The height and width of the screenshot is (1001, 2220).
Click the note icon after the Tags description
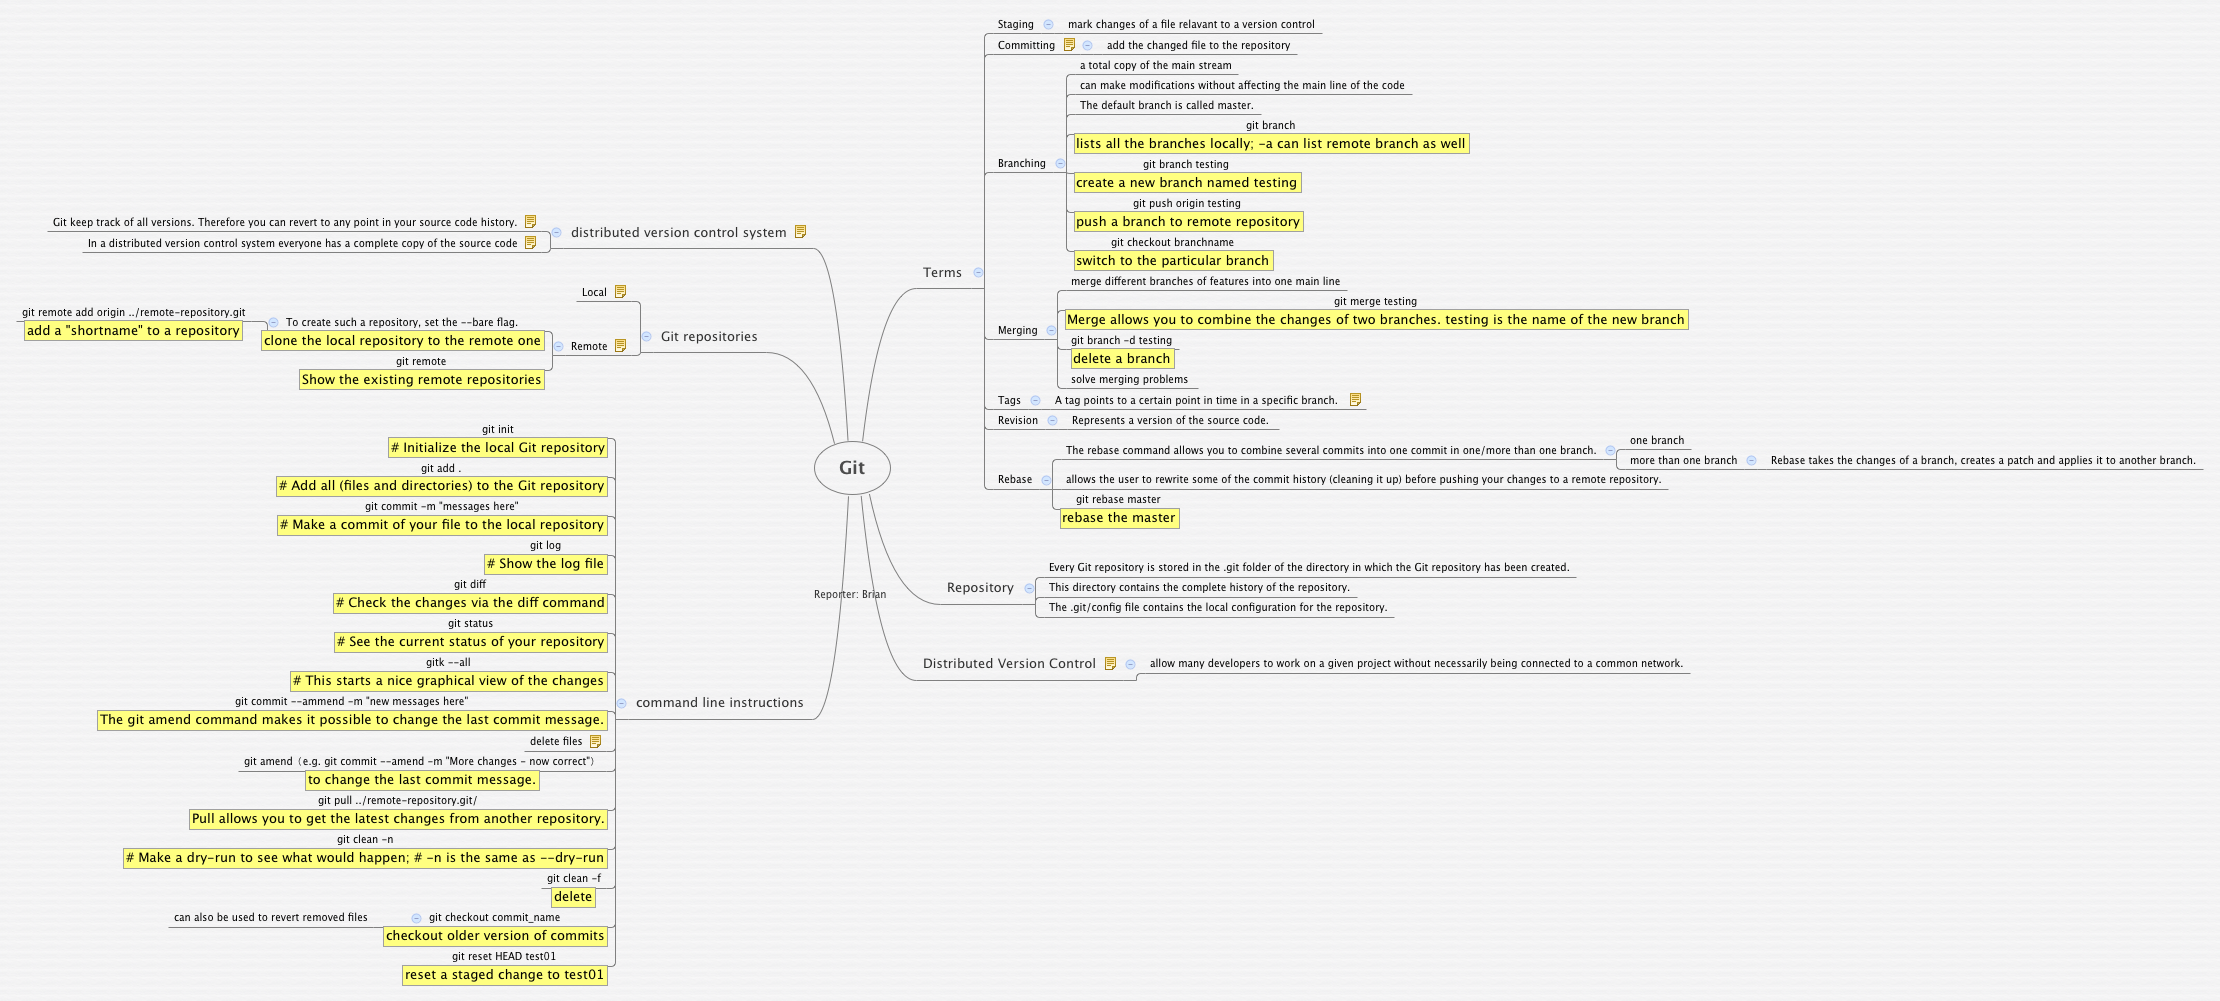1356,399
